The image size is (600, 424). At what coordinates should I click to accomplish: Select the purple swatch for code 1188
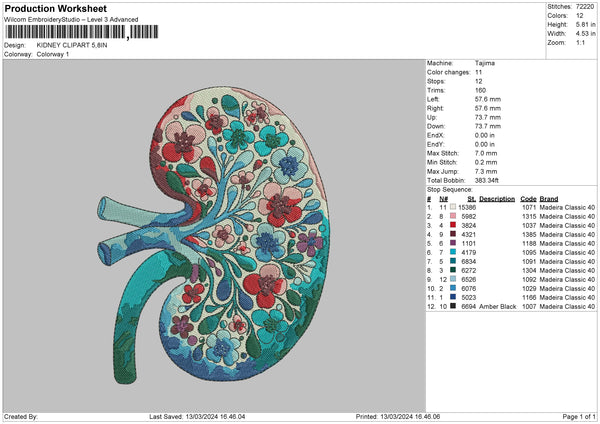point(453,243)
